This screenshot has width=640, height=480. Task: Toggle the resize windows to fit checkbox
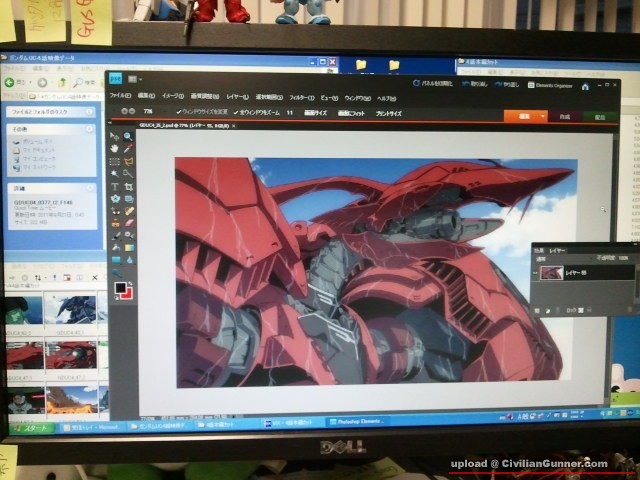[x=179, y=113]
